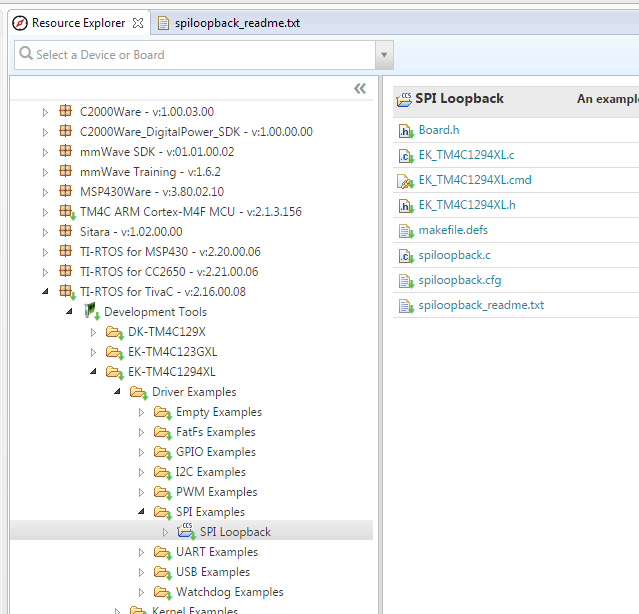Open spiloopback_readme.txt link in file list
Viewport: 639px width, 614px height.
click(x=481, y=305)
